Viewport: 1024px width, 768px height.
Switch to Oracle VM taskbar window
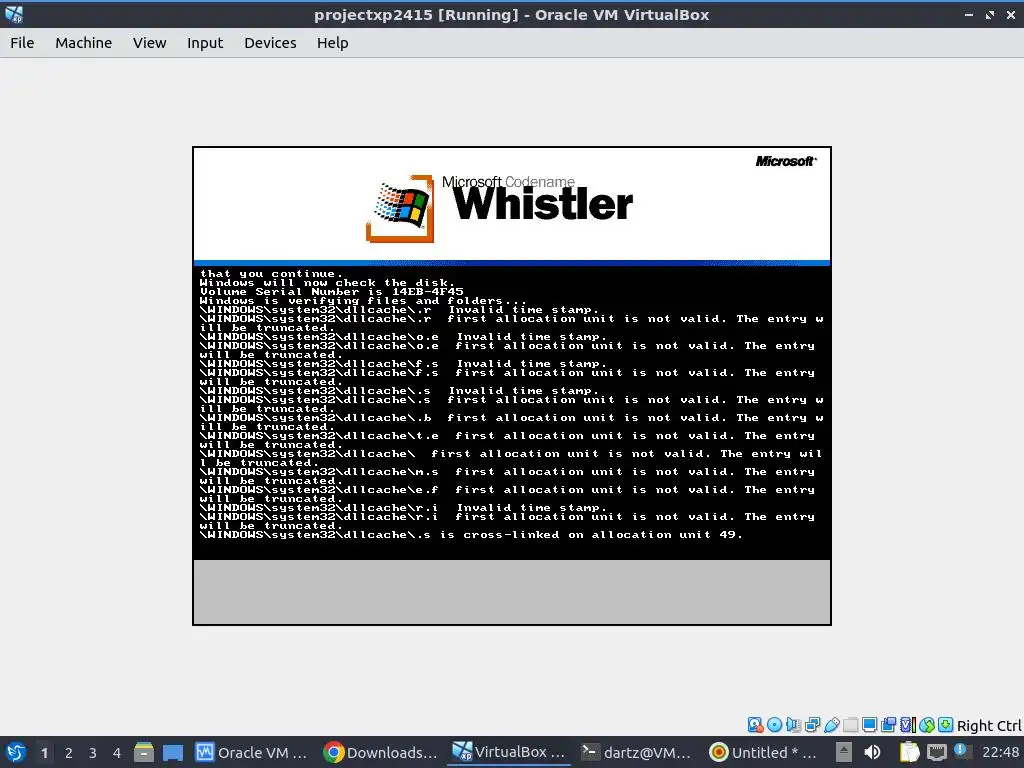(251, 752)
